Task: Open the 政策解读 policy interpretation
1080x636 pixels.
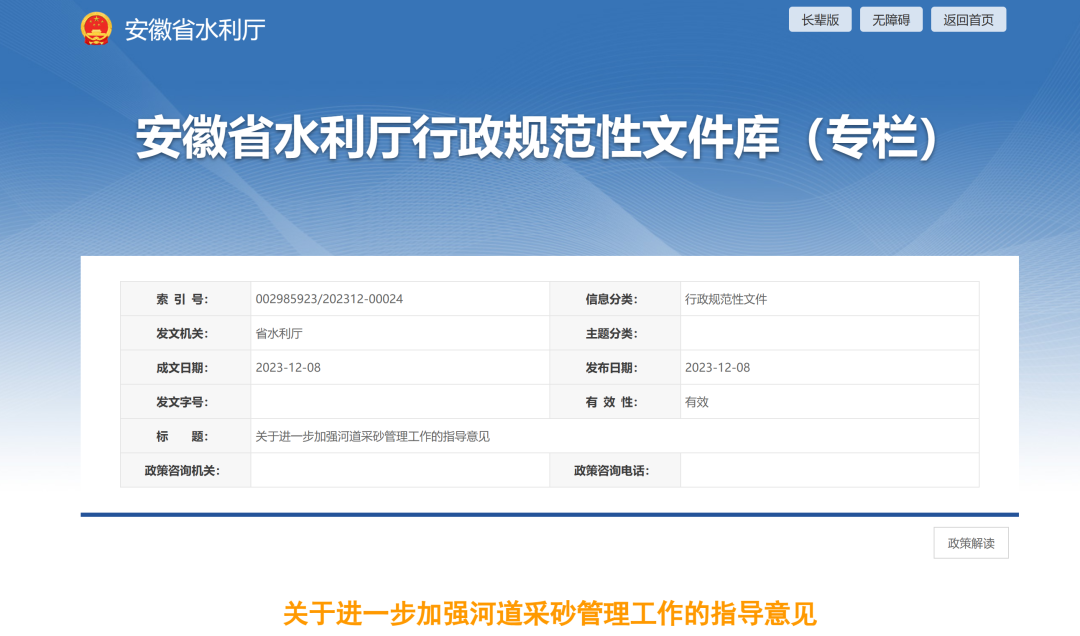Action: click(970, 543)
